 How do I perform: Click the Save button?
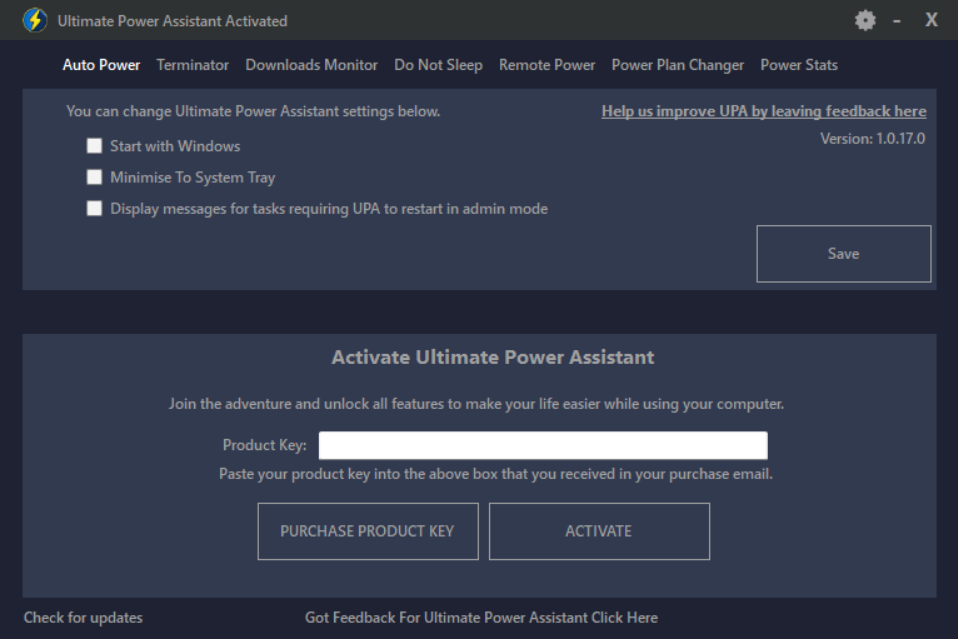coord(844,254)
